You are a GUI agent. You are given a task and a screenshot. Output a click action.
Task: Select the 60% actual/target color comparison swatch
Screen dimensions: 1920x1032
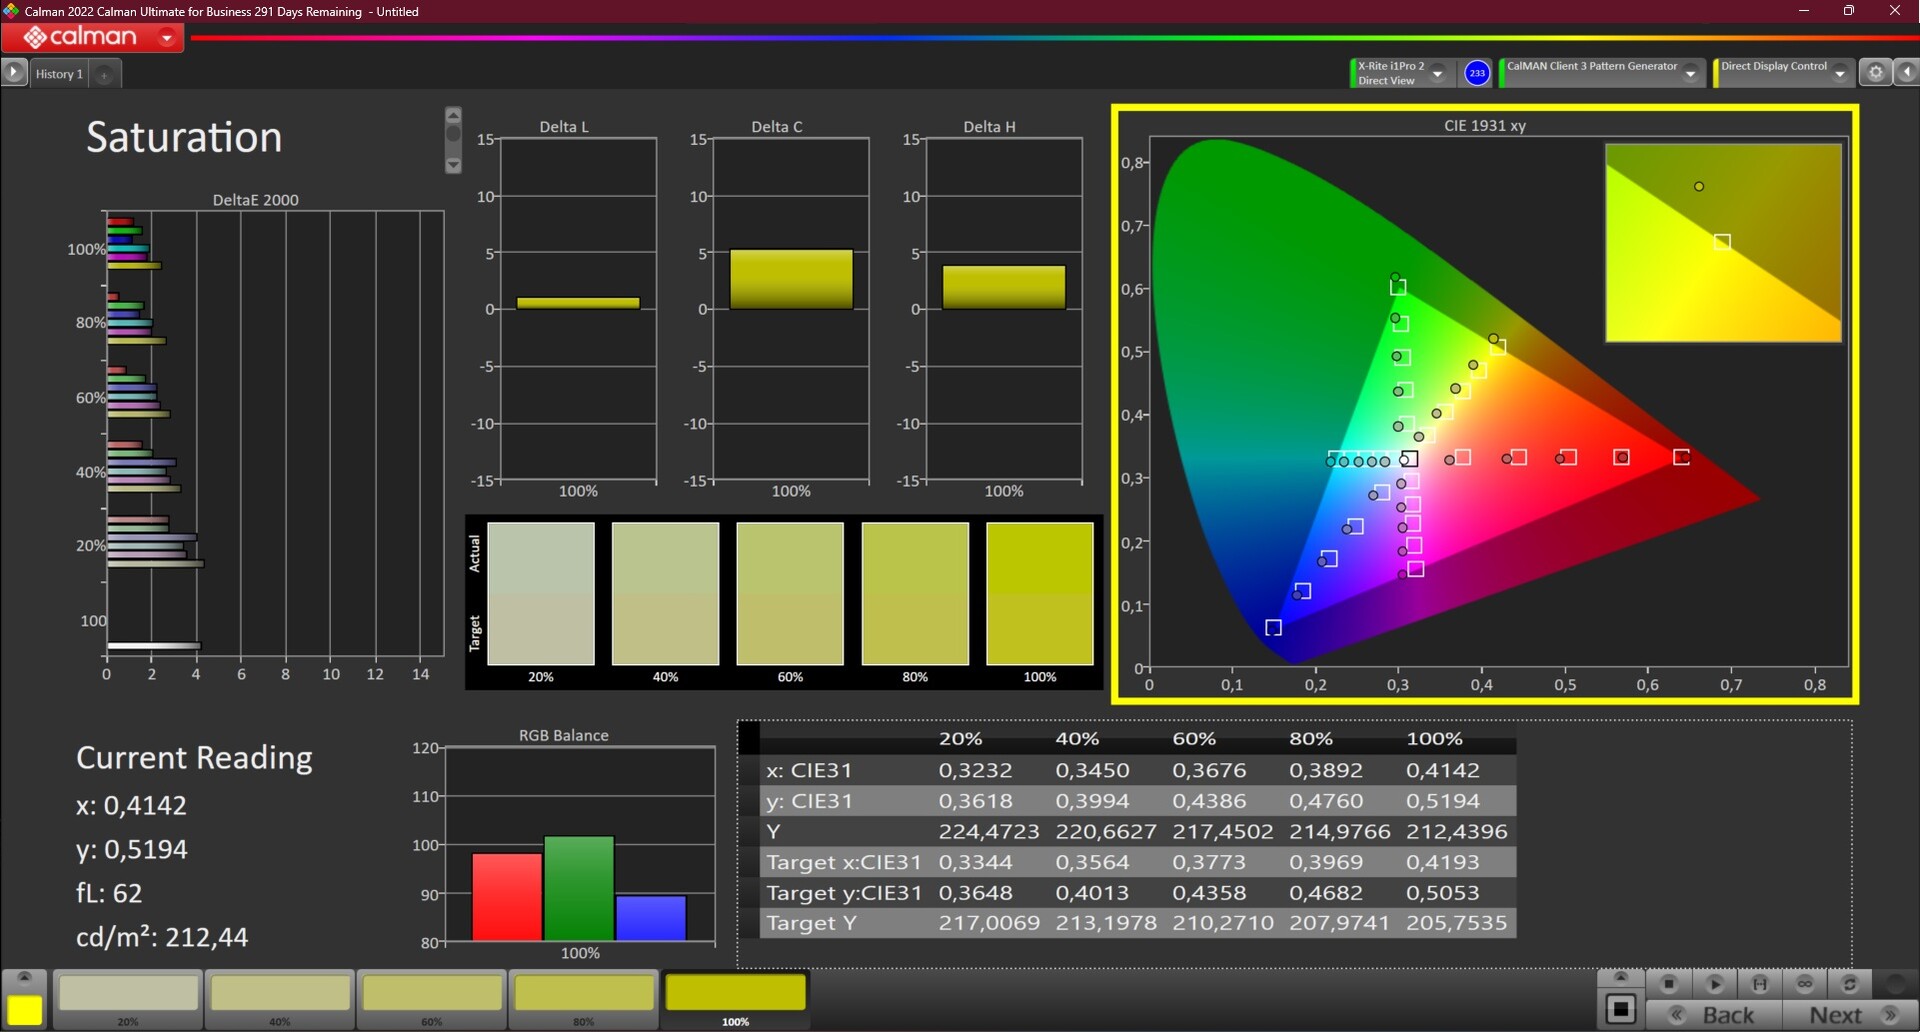click(x=790, y=594)
